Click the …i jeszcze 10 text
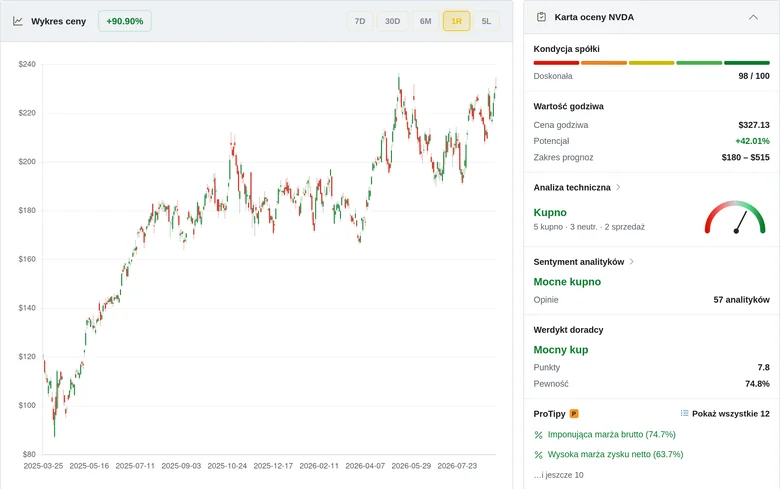The width and height of the screenshot is (780, 489). pos(558,475)
